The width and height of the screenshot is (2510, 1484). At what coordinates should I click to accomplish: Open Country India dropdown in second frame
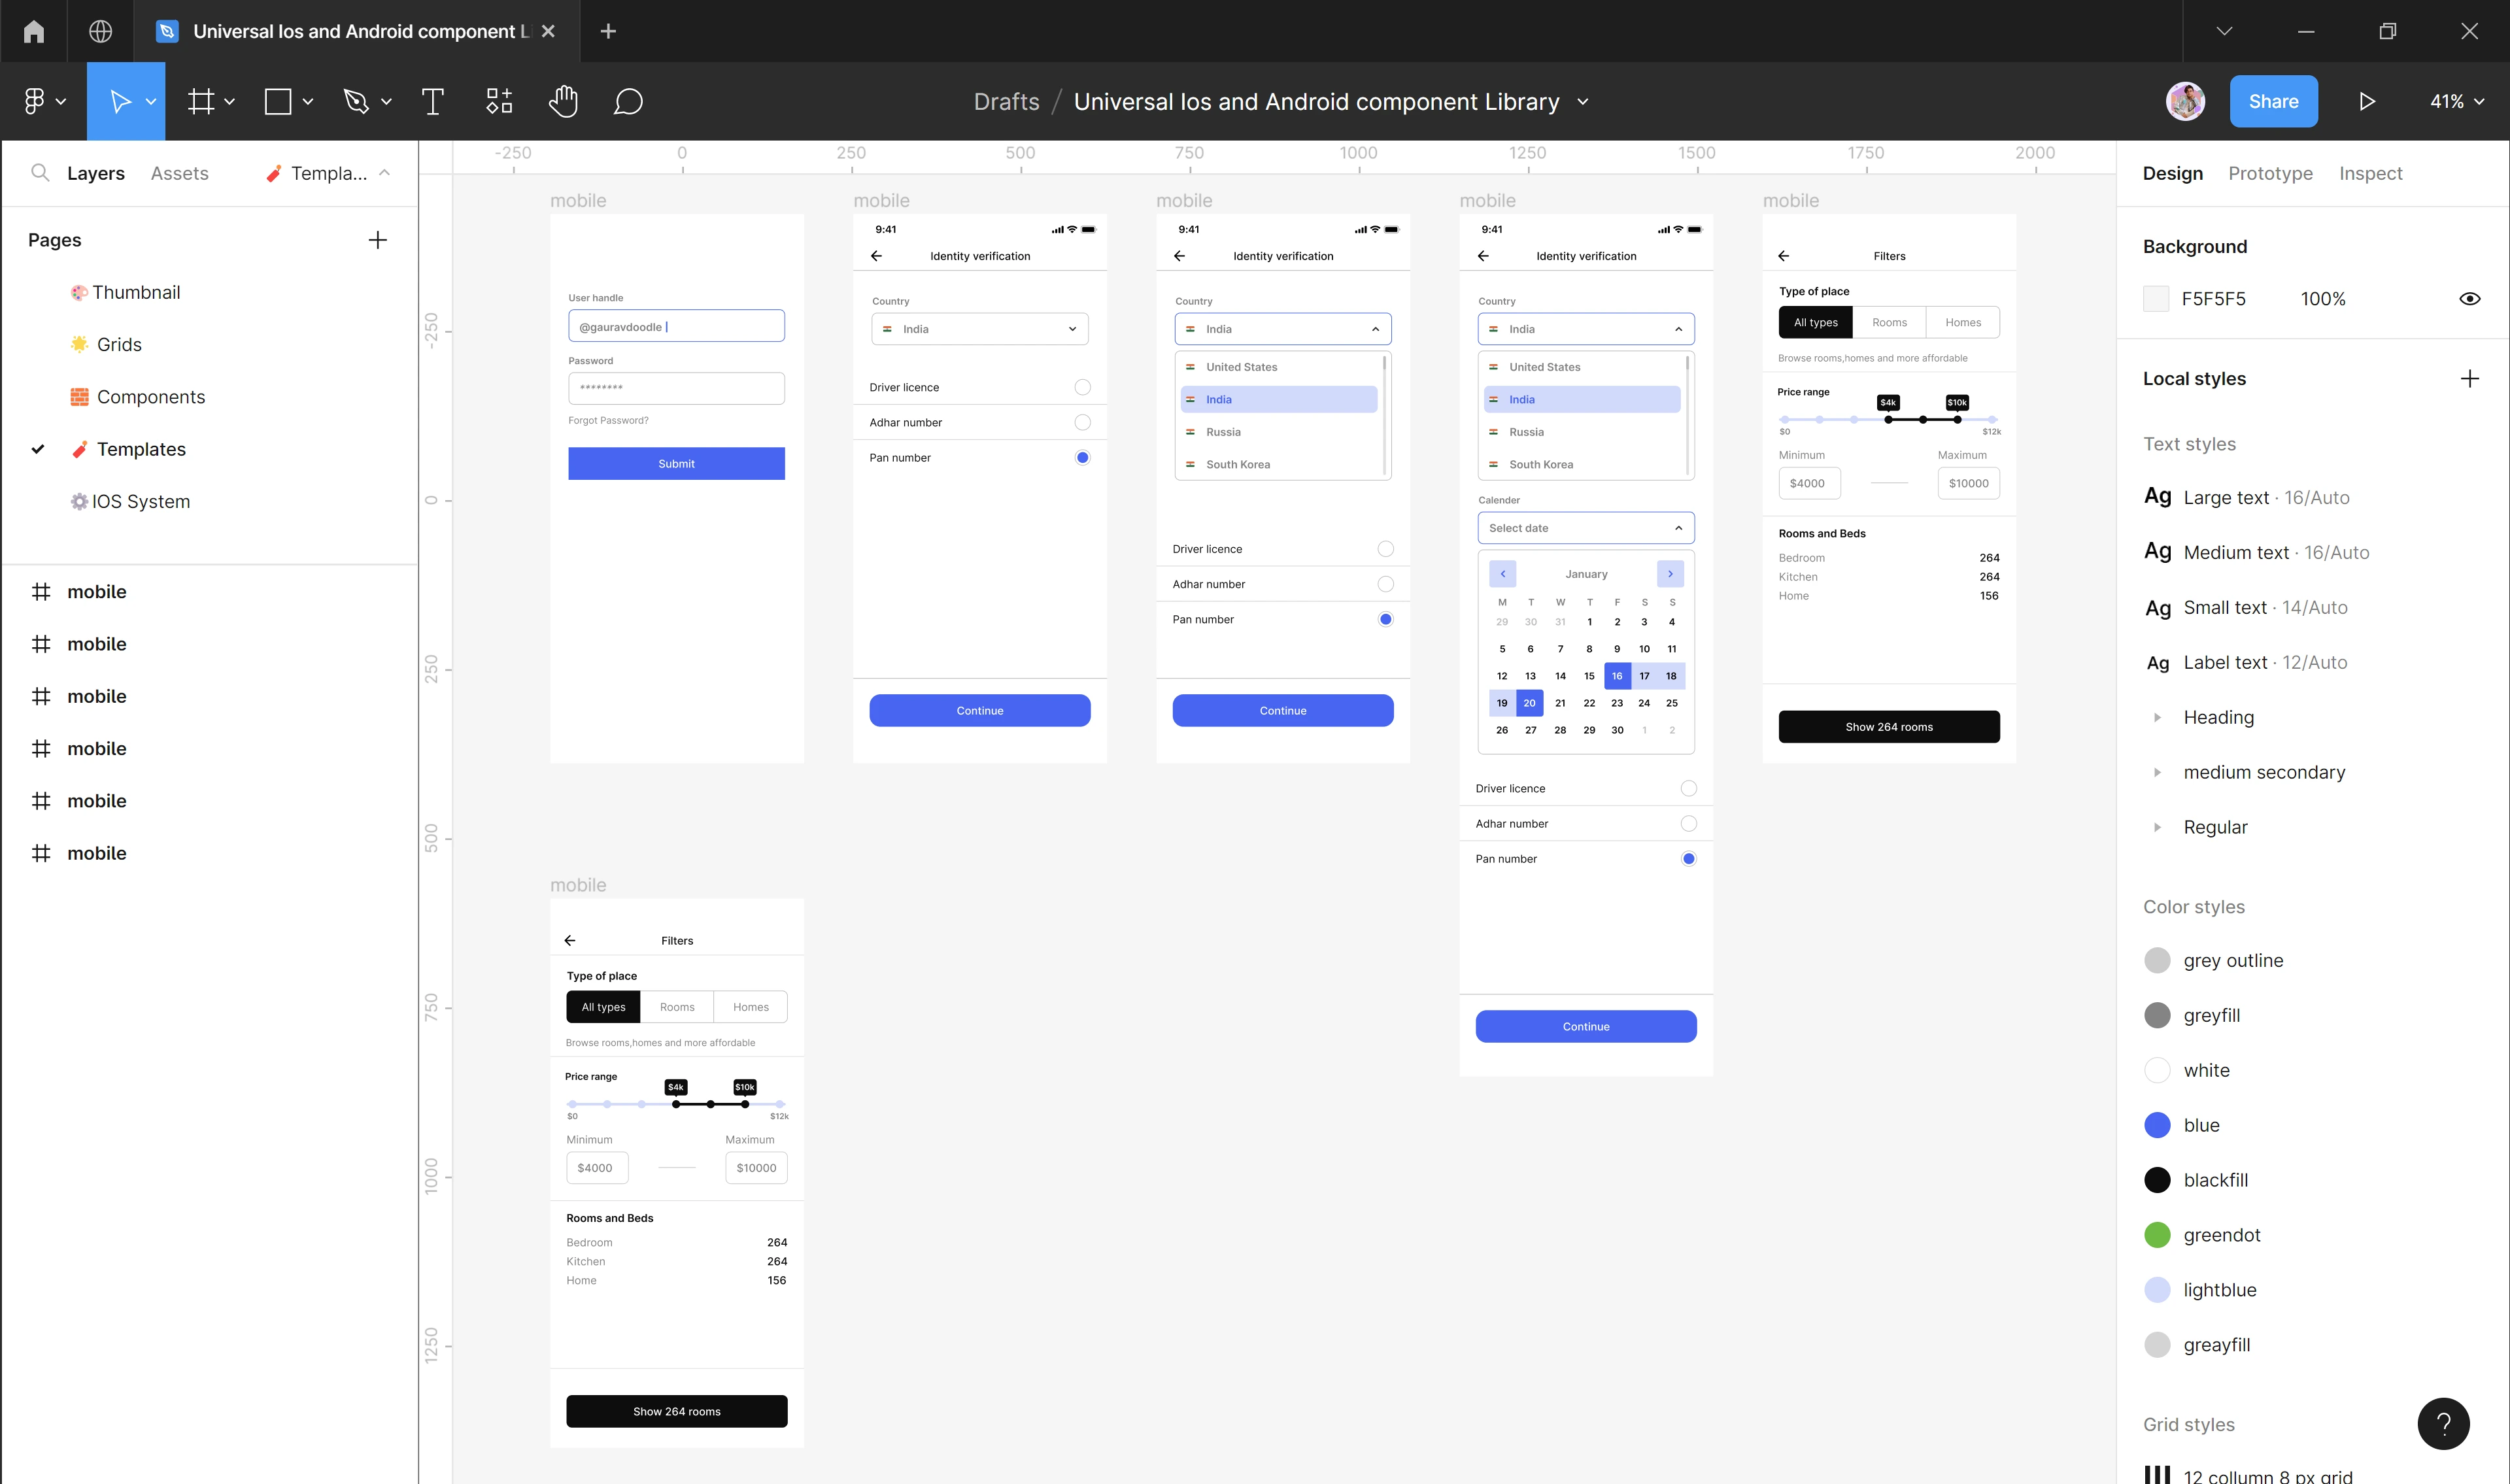980,329
